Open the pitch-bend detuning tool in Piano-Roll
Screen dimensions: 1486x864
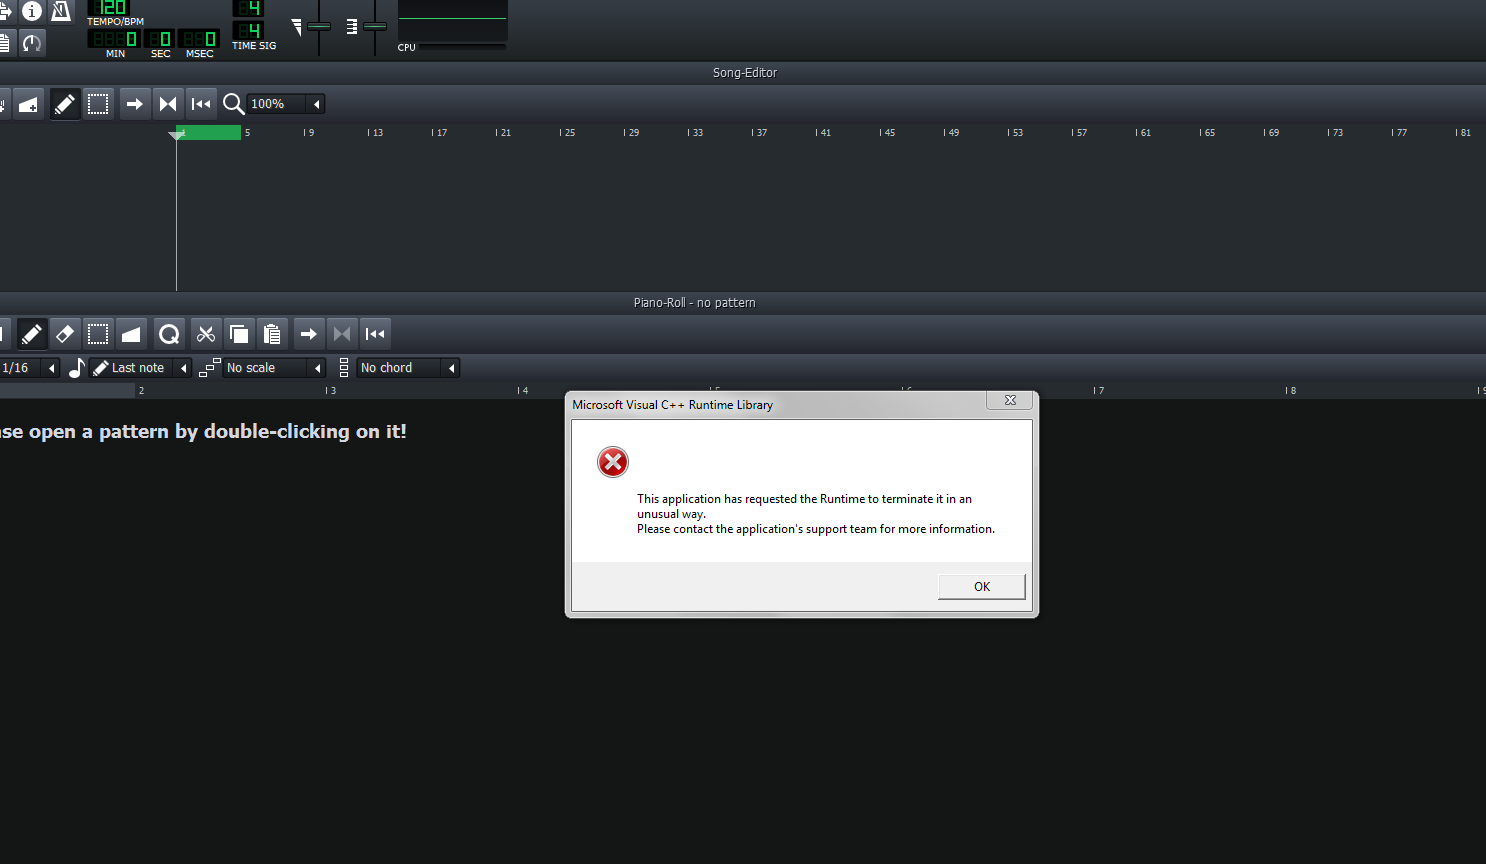tap(131, 334)
